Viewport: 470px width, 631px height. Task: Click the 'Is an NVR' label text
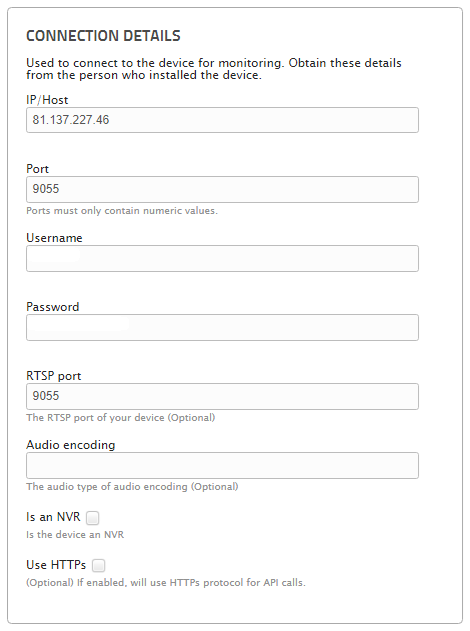53,517
